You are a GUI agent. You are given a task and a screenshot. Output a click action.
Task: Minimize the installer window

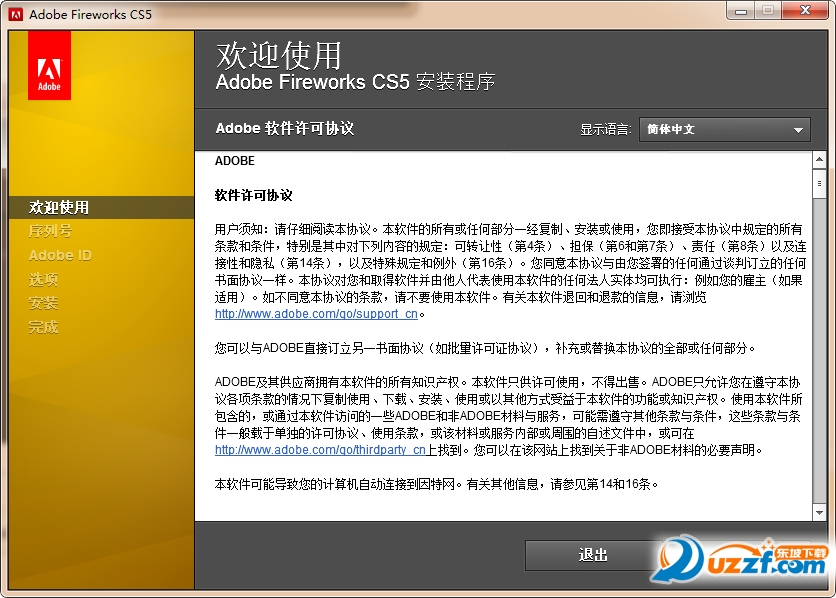point(741,11)
